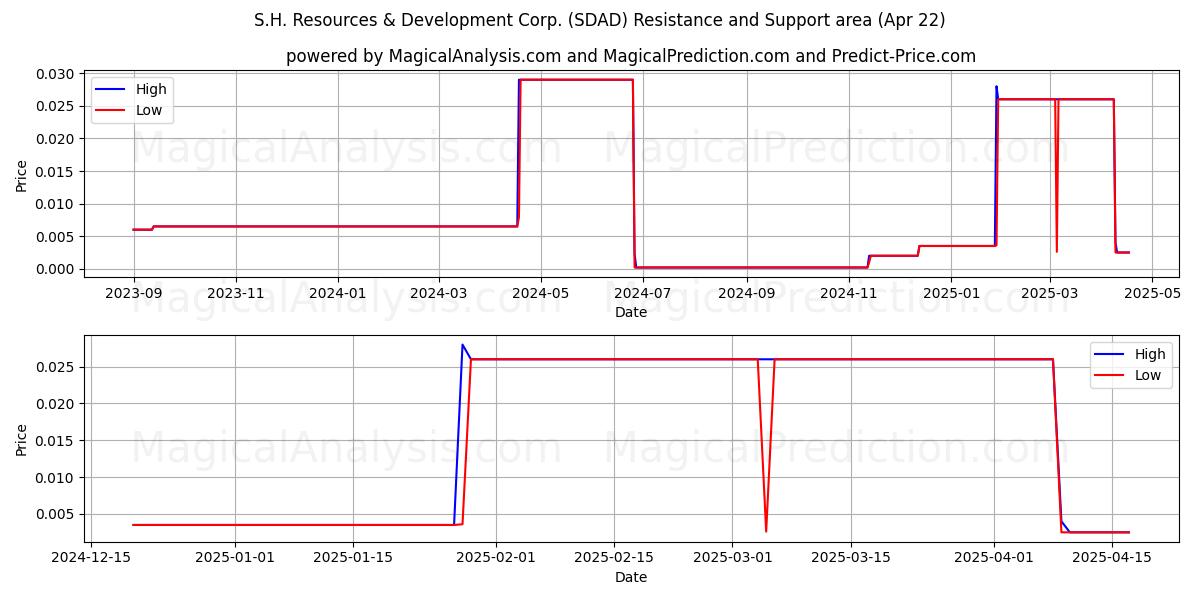Click the 2024-11 tick label
Viewport: 1200px width, 600px height.
tap(848, 293)
